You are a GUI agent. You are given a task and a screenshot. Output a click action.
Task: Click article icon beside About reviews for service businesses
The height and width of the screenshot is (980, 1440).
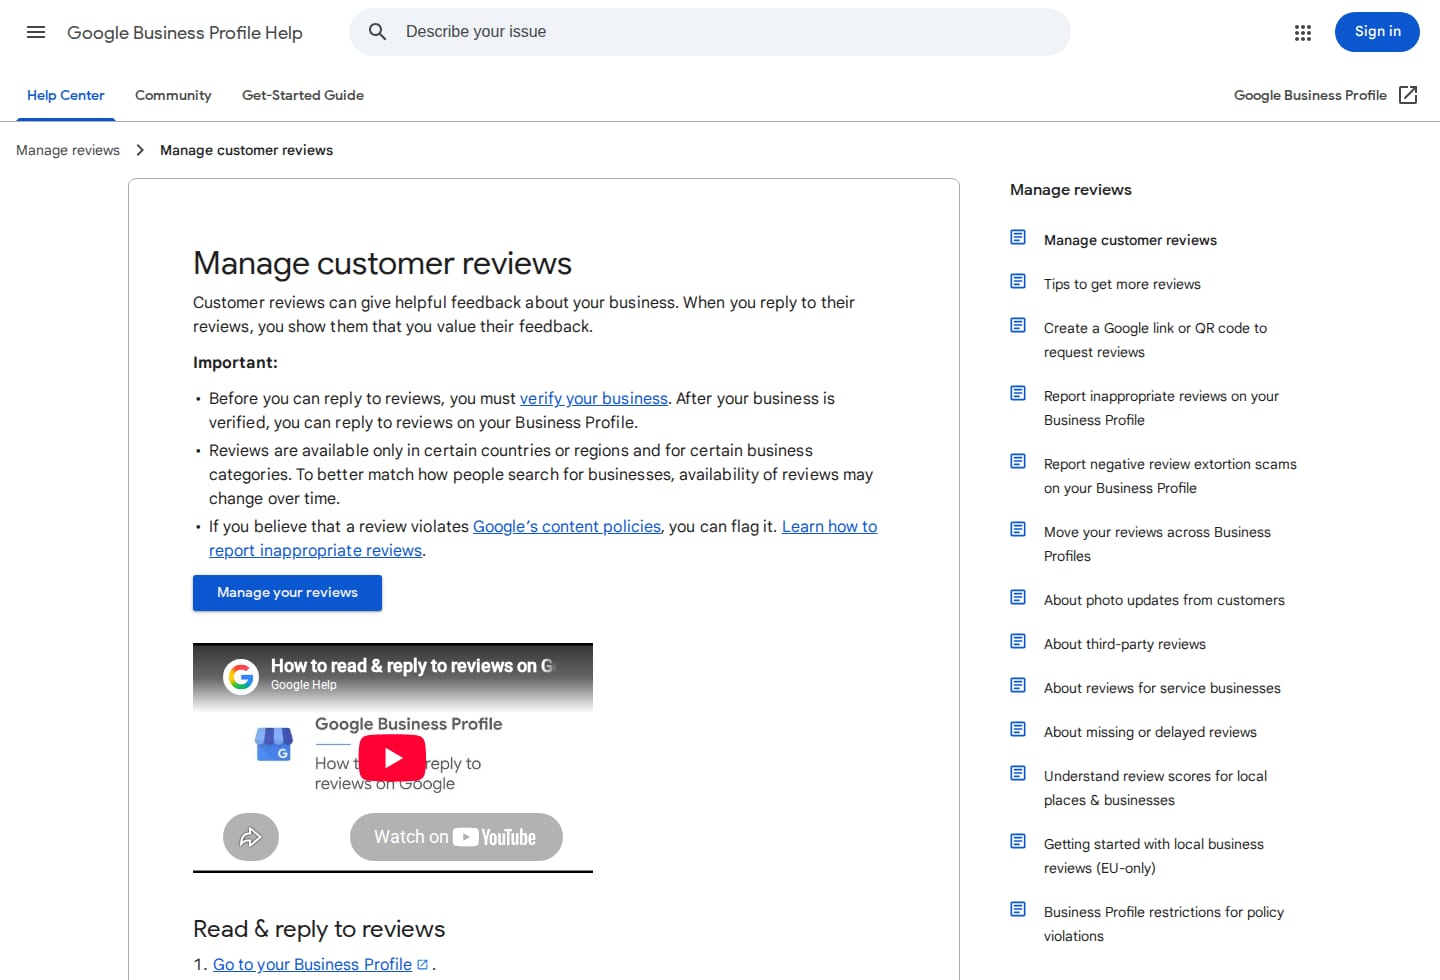point(1018,686)
